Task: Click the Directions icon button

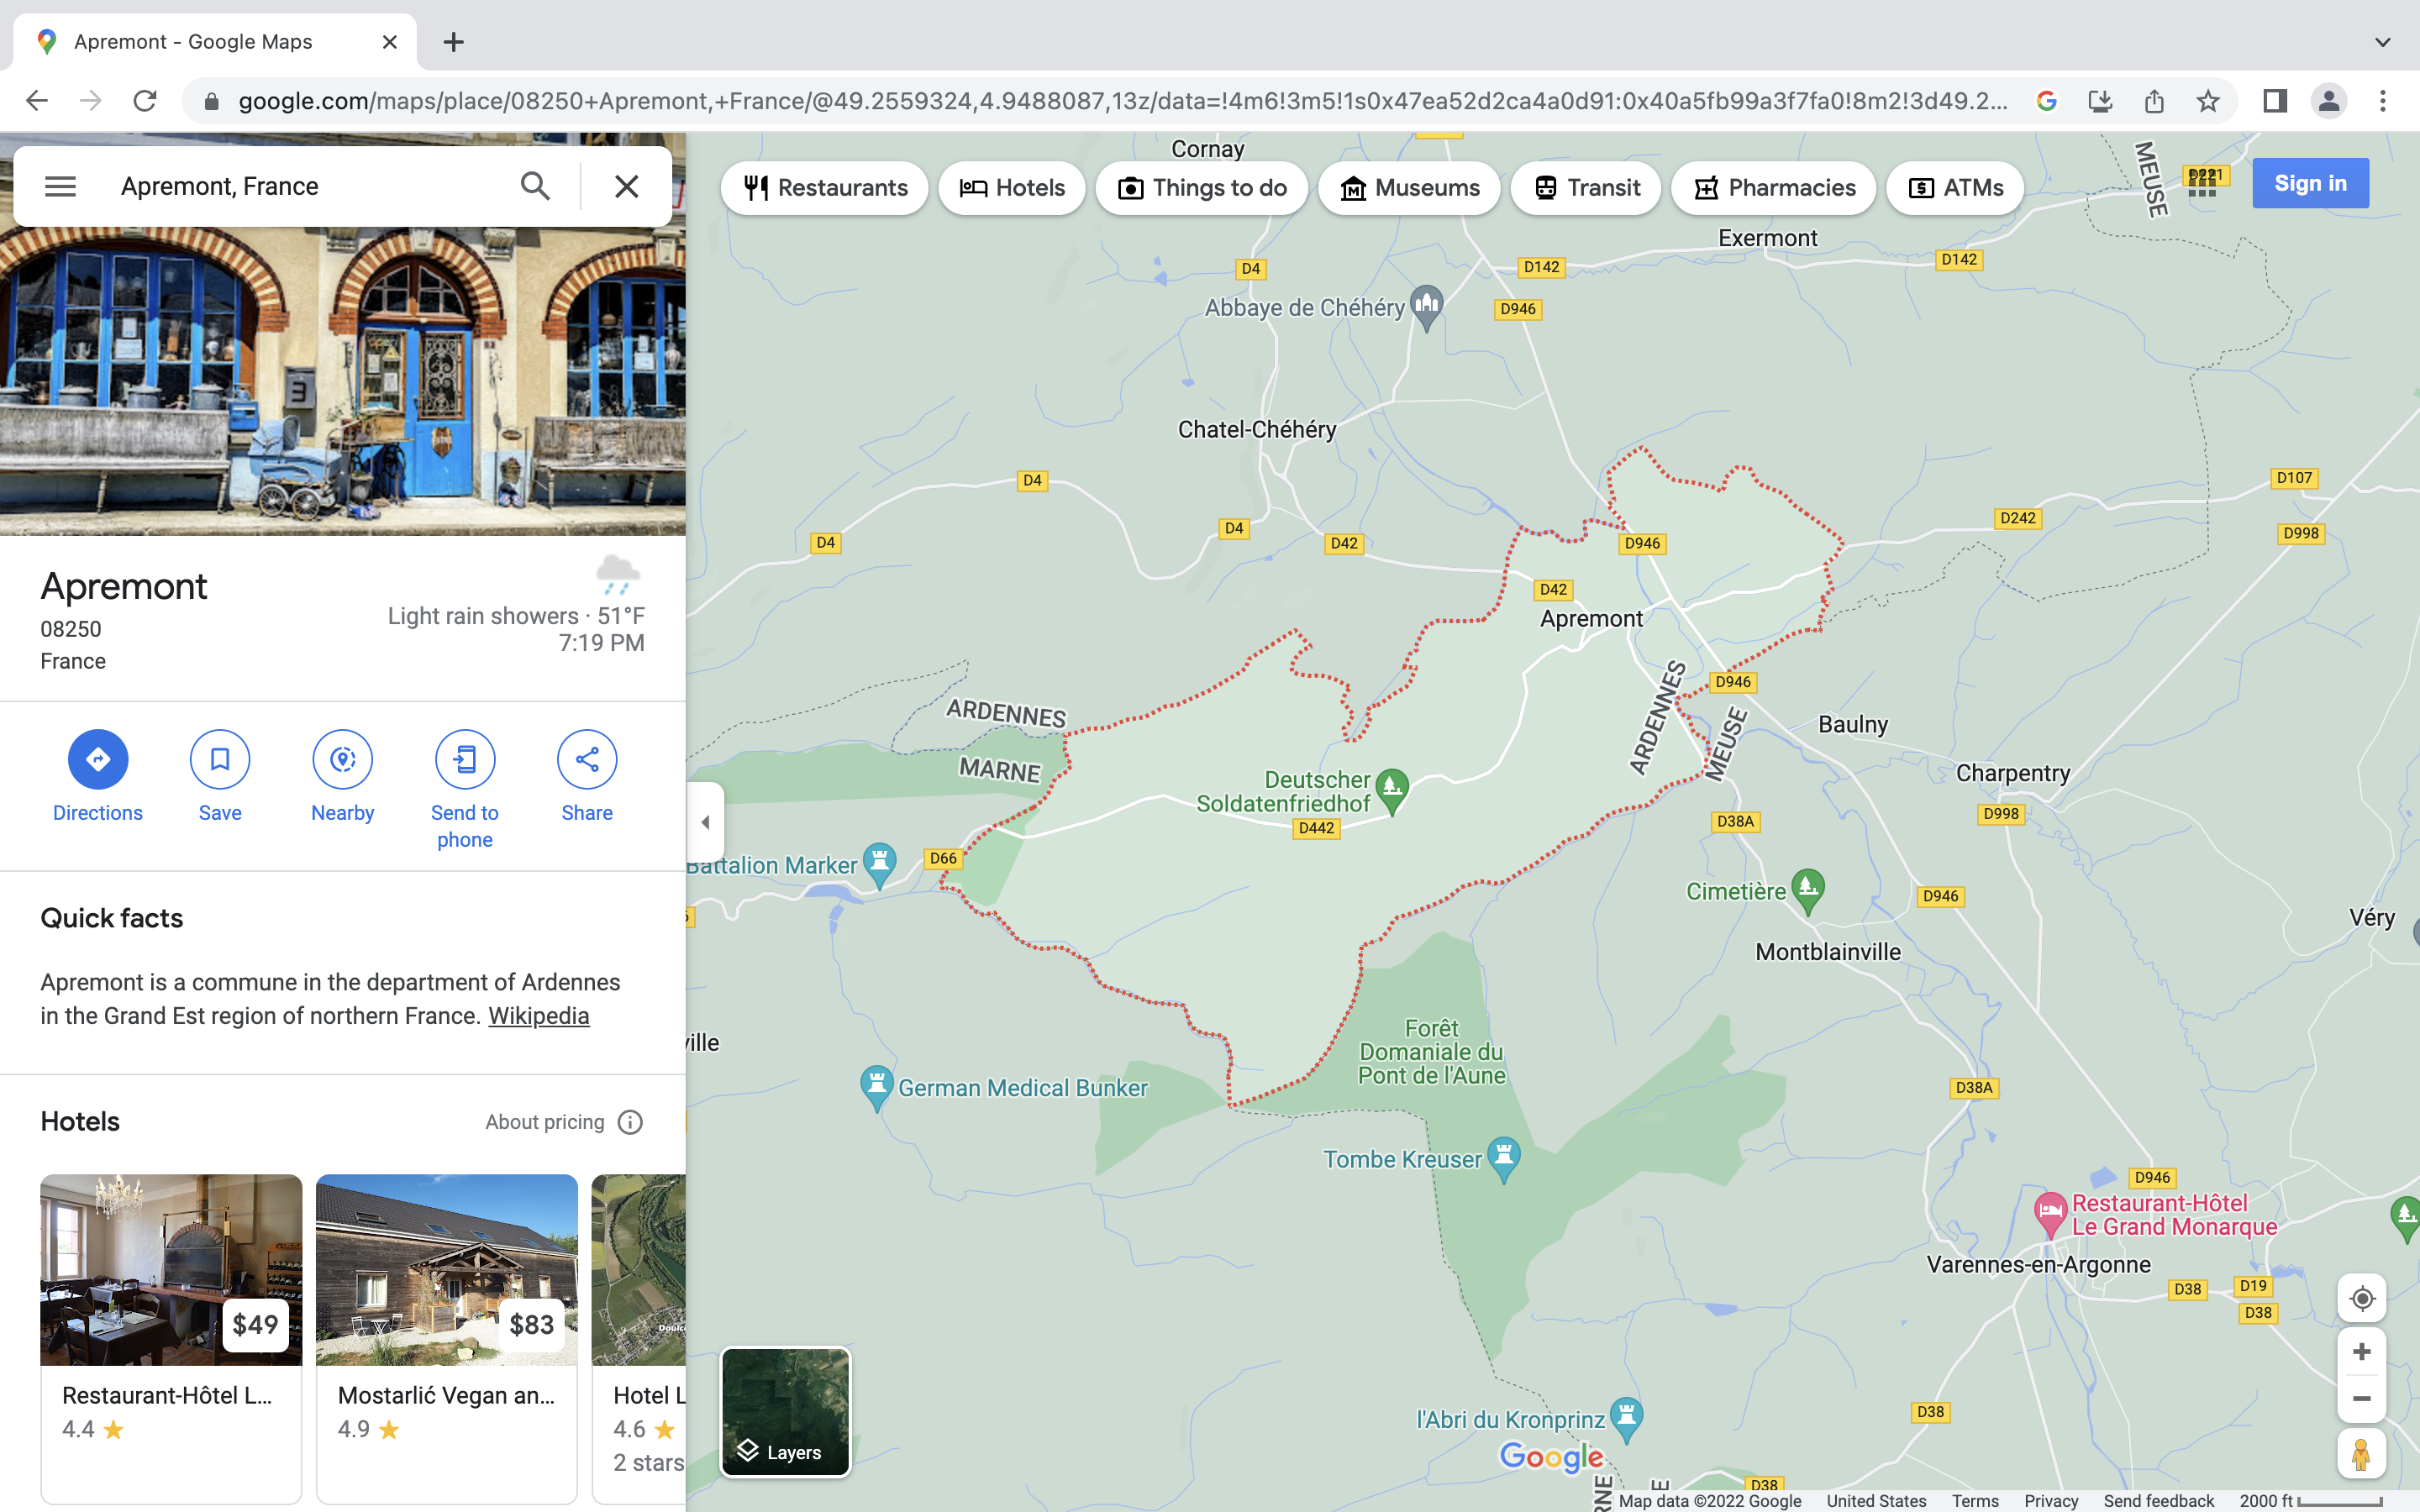Action: pos(97,759)
